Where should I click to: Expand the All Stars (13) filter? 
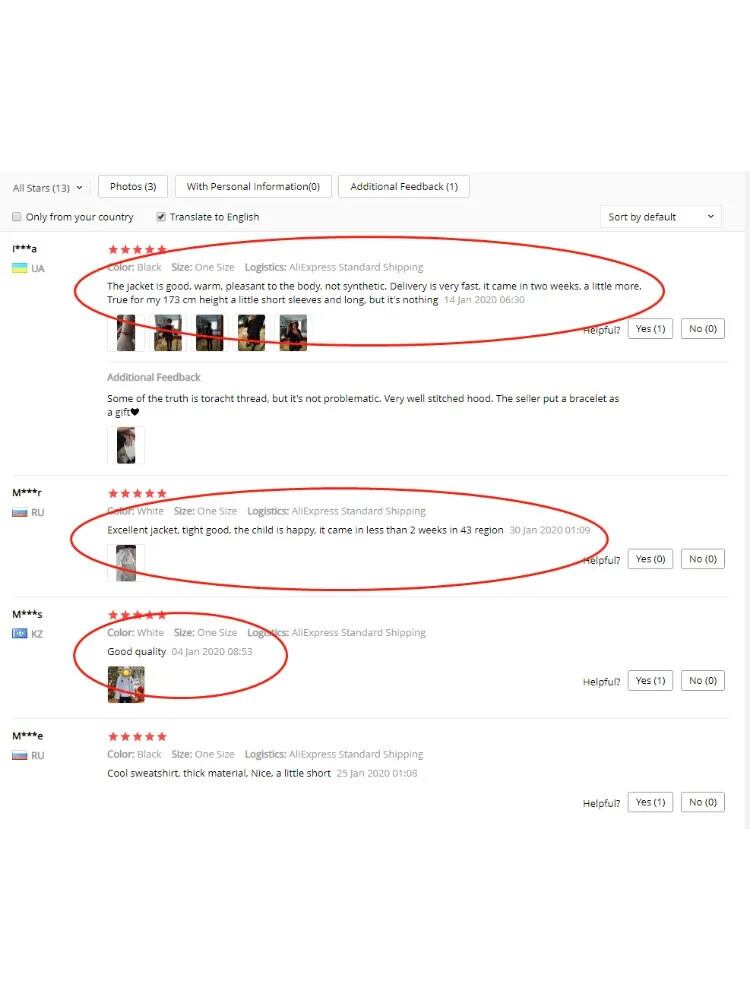(48, 188)
